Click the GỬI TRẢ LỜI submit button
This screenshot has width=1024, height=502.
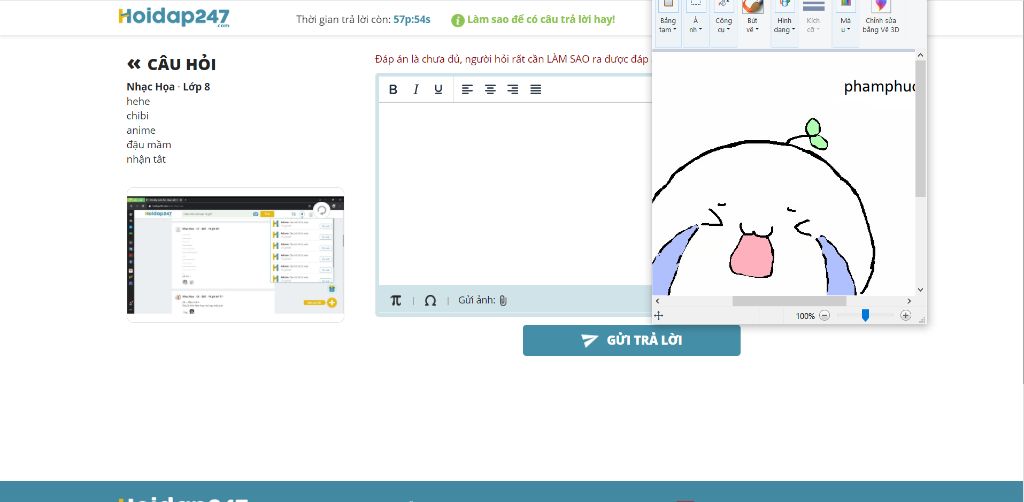(632, 340)
